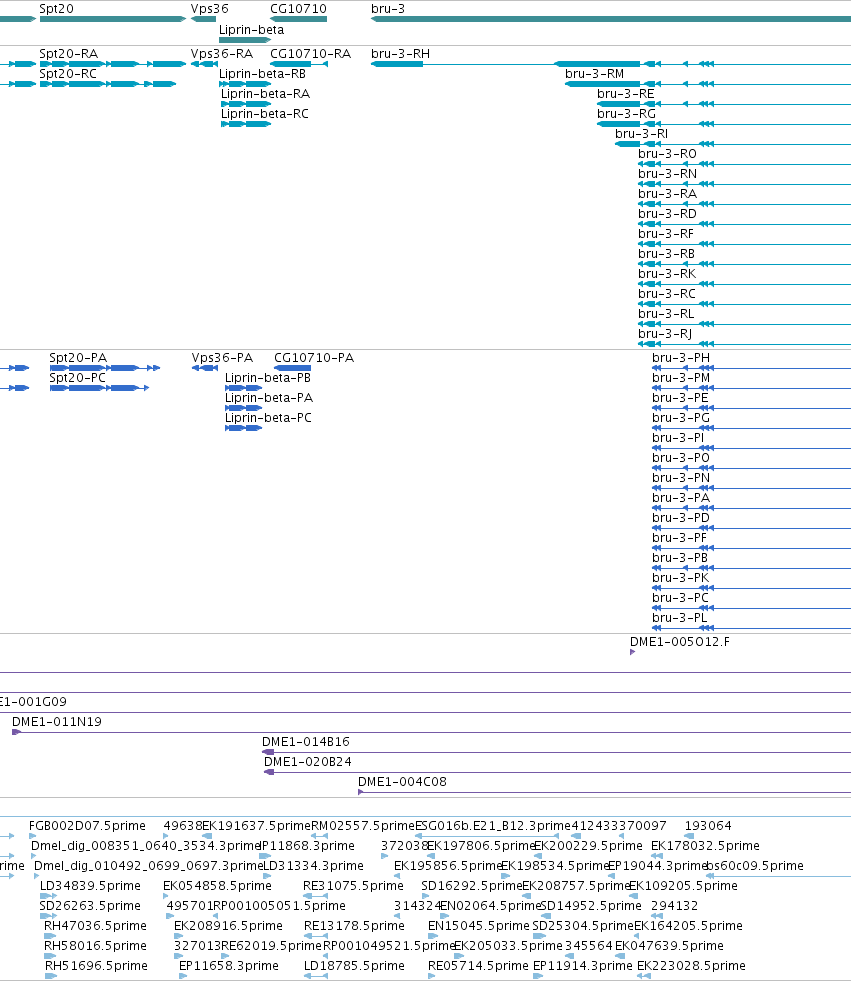This screenshot has width=851, height=981.
Task: Click EST EK178032.5prime
Action: coord(705,846)
